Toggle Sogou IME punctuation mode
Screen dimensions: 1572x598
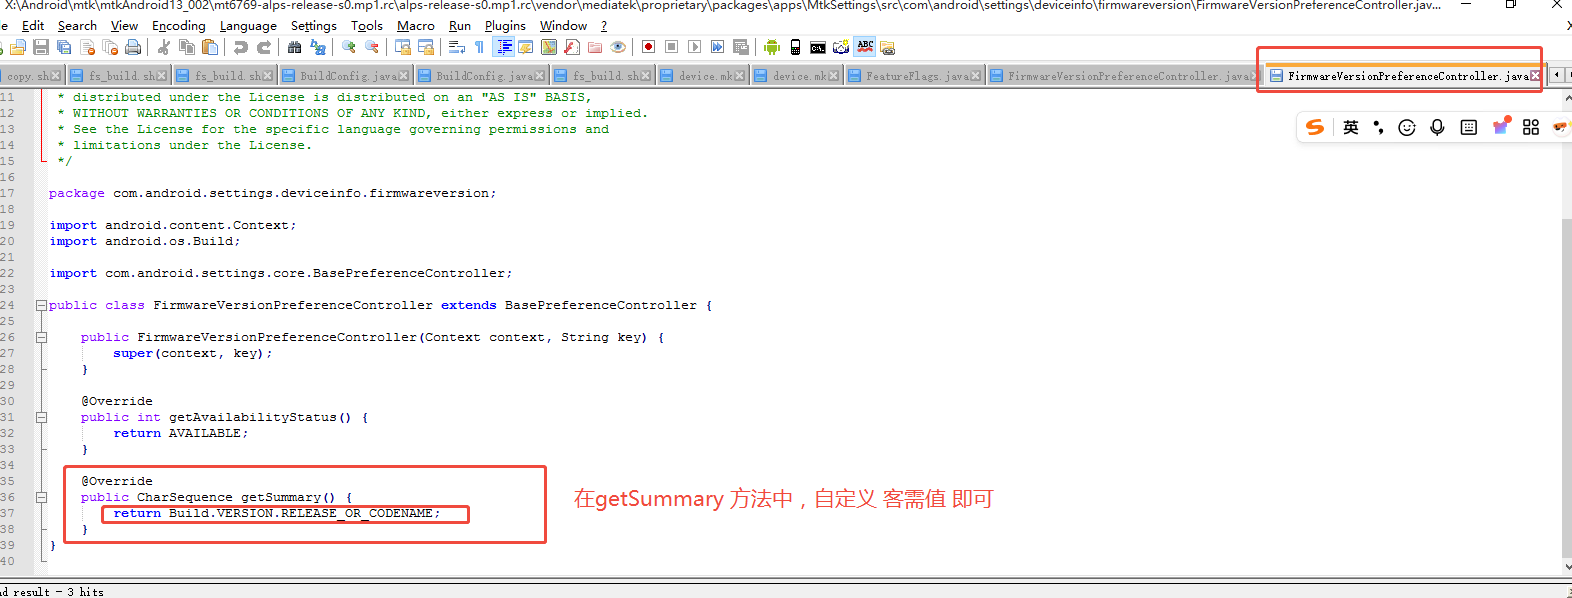click(x=1378, y=127)
